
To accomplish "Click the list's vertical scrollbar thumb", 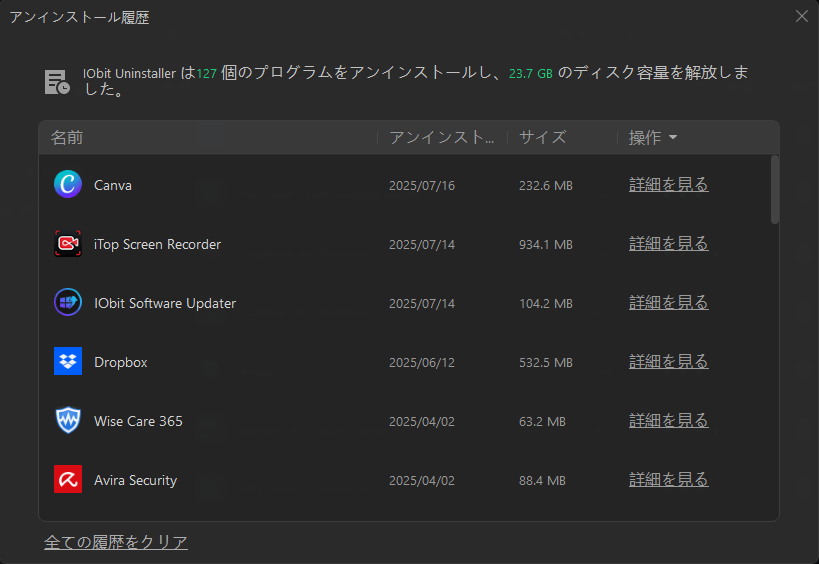I will [x=775, y=190].
